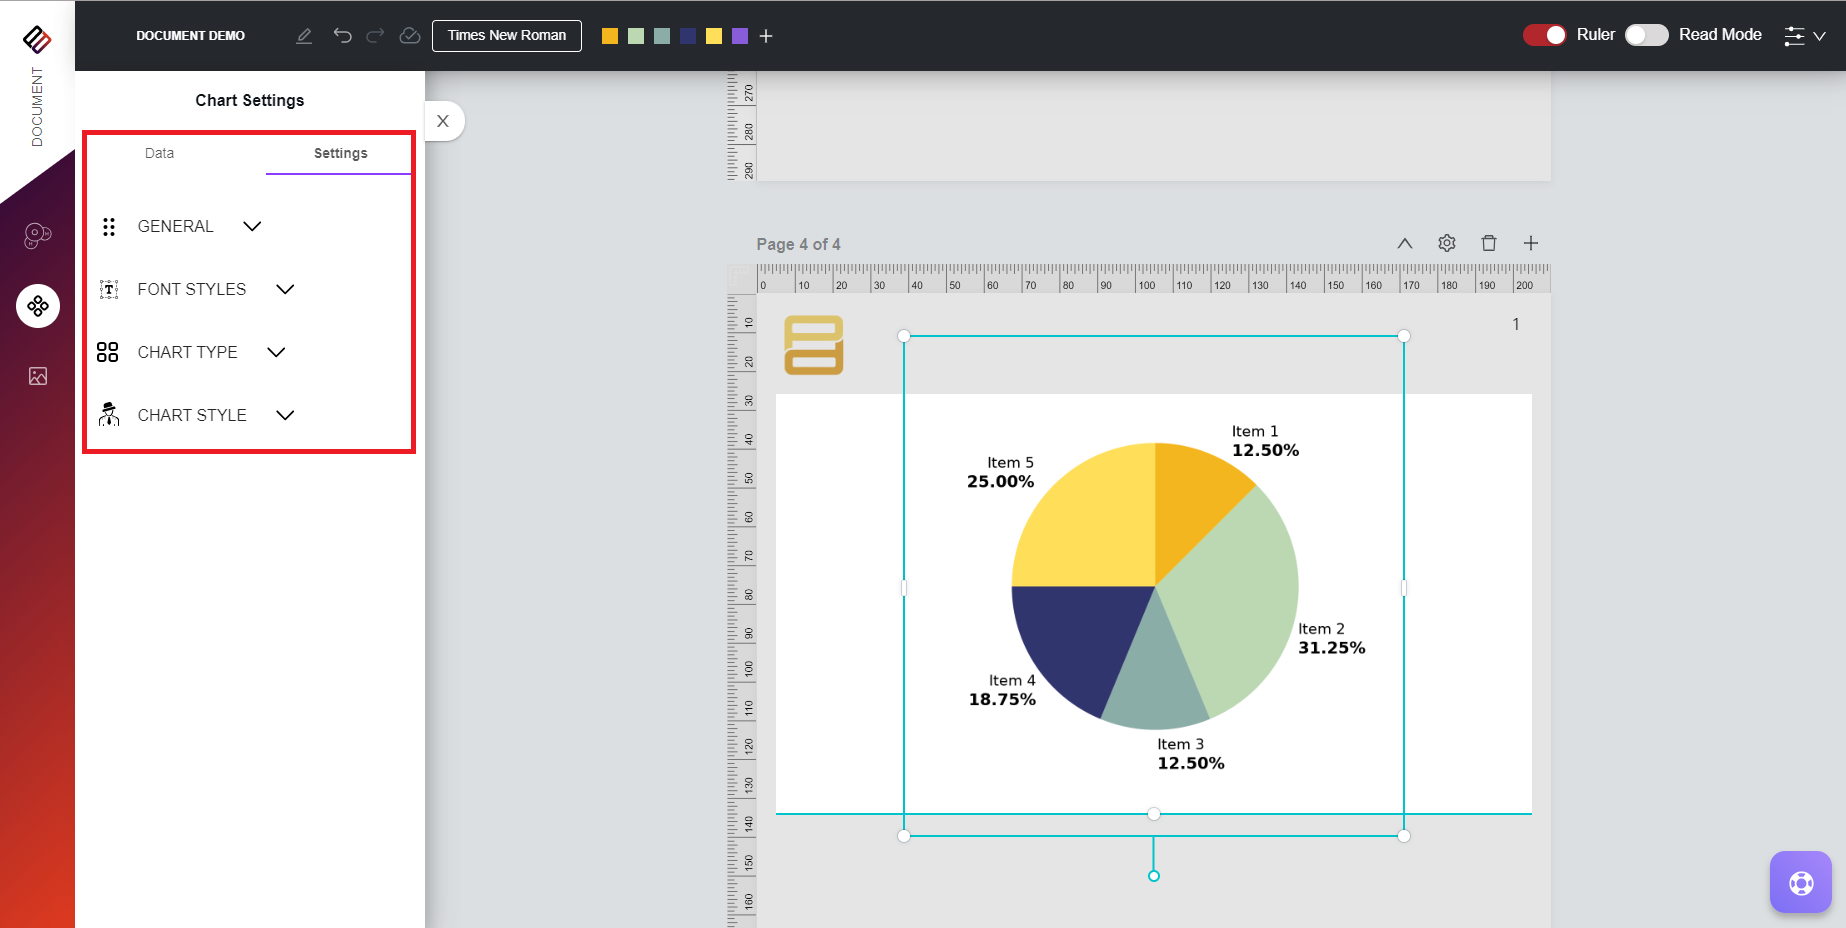Click the pencil rename icon

click(304, 36)
